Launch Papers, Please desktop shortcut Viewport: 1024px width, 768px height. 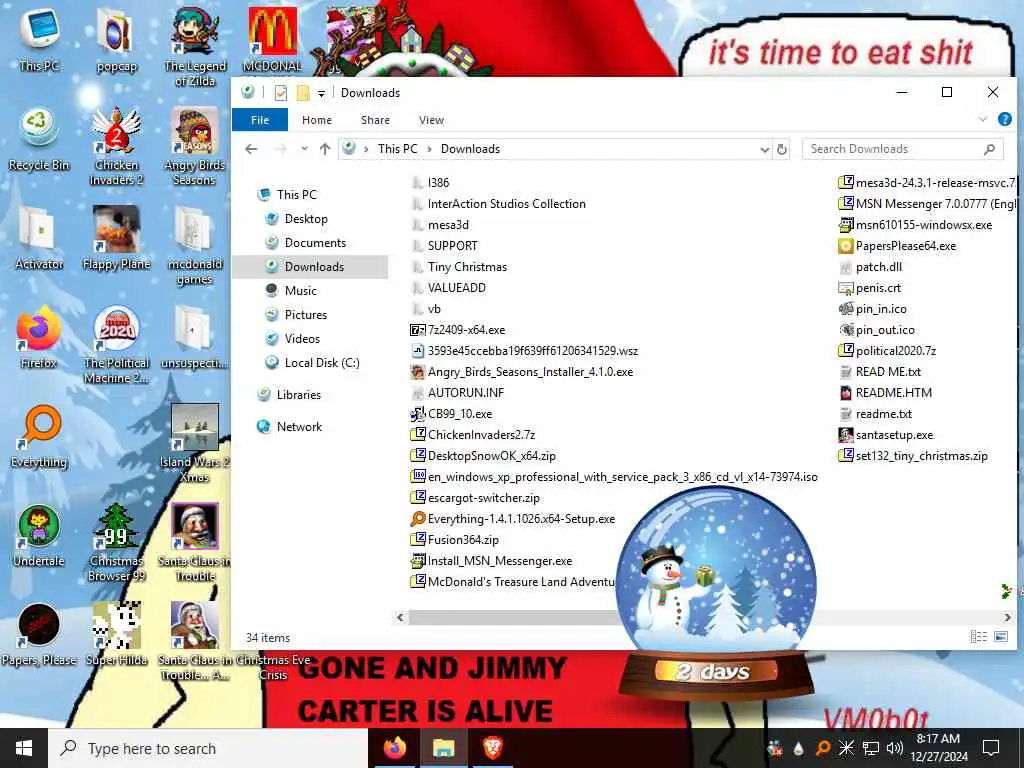pyautogui.click(x=39, y=635)
